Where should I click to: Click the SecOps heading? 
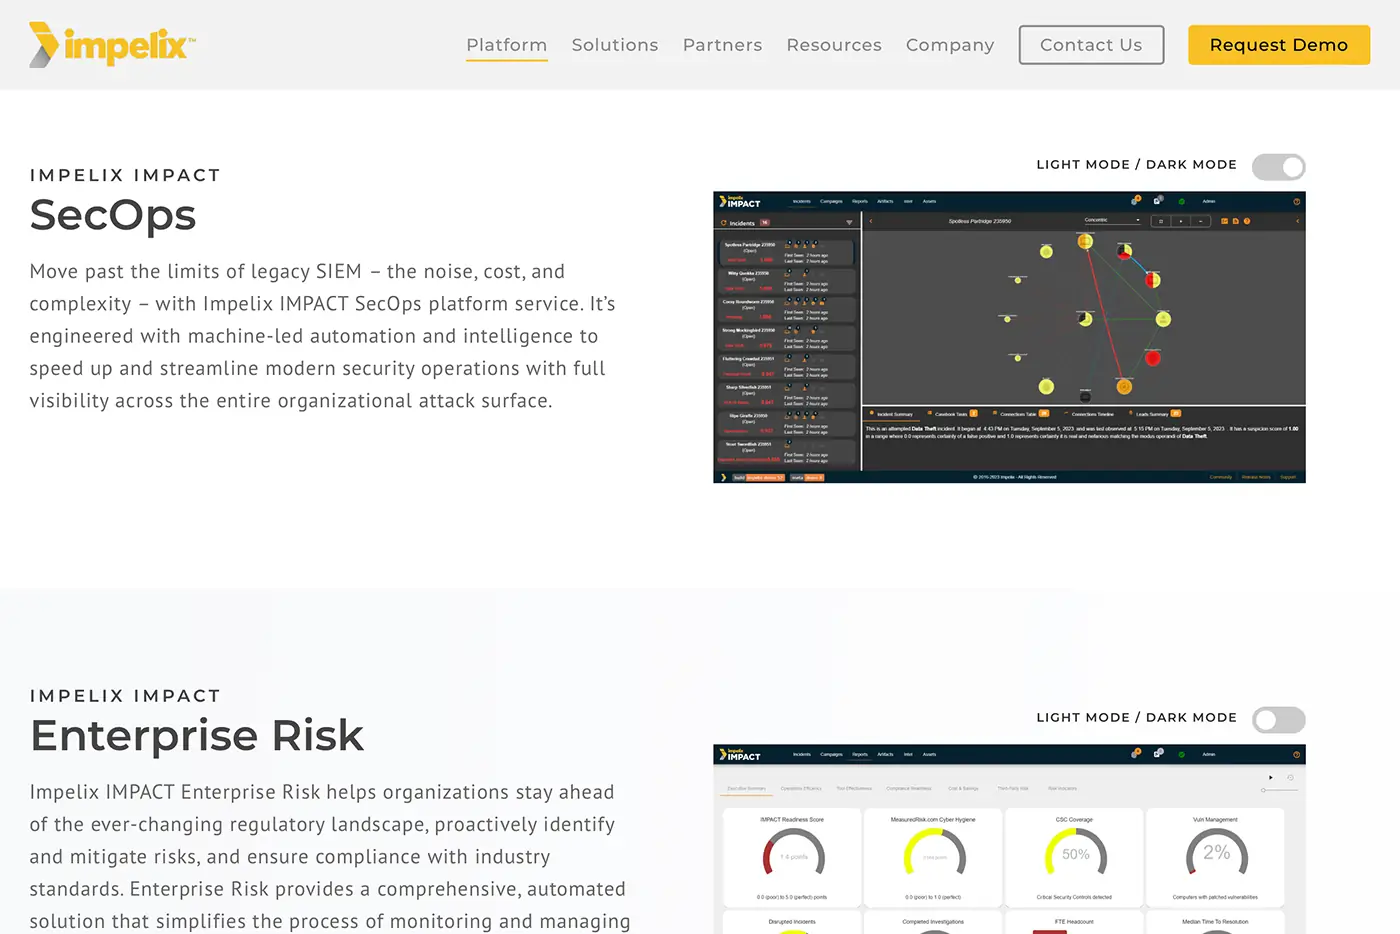113,215
